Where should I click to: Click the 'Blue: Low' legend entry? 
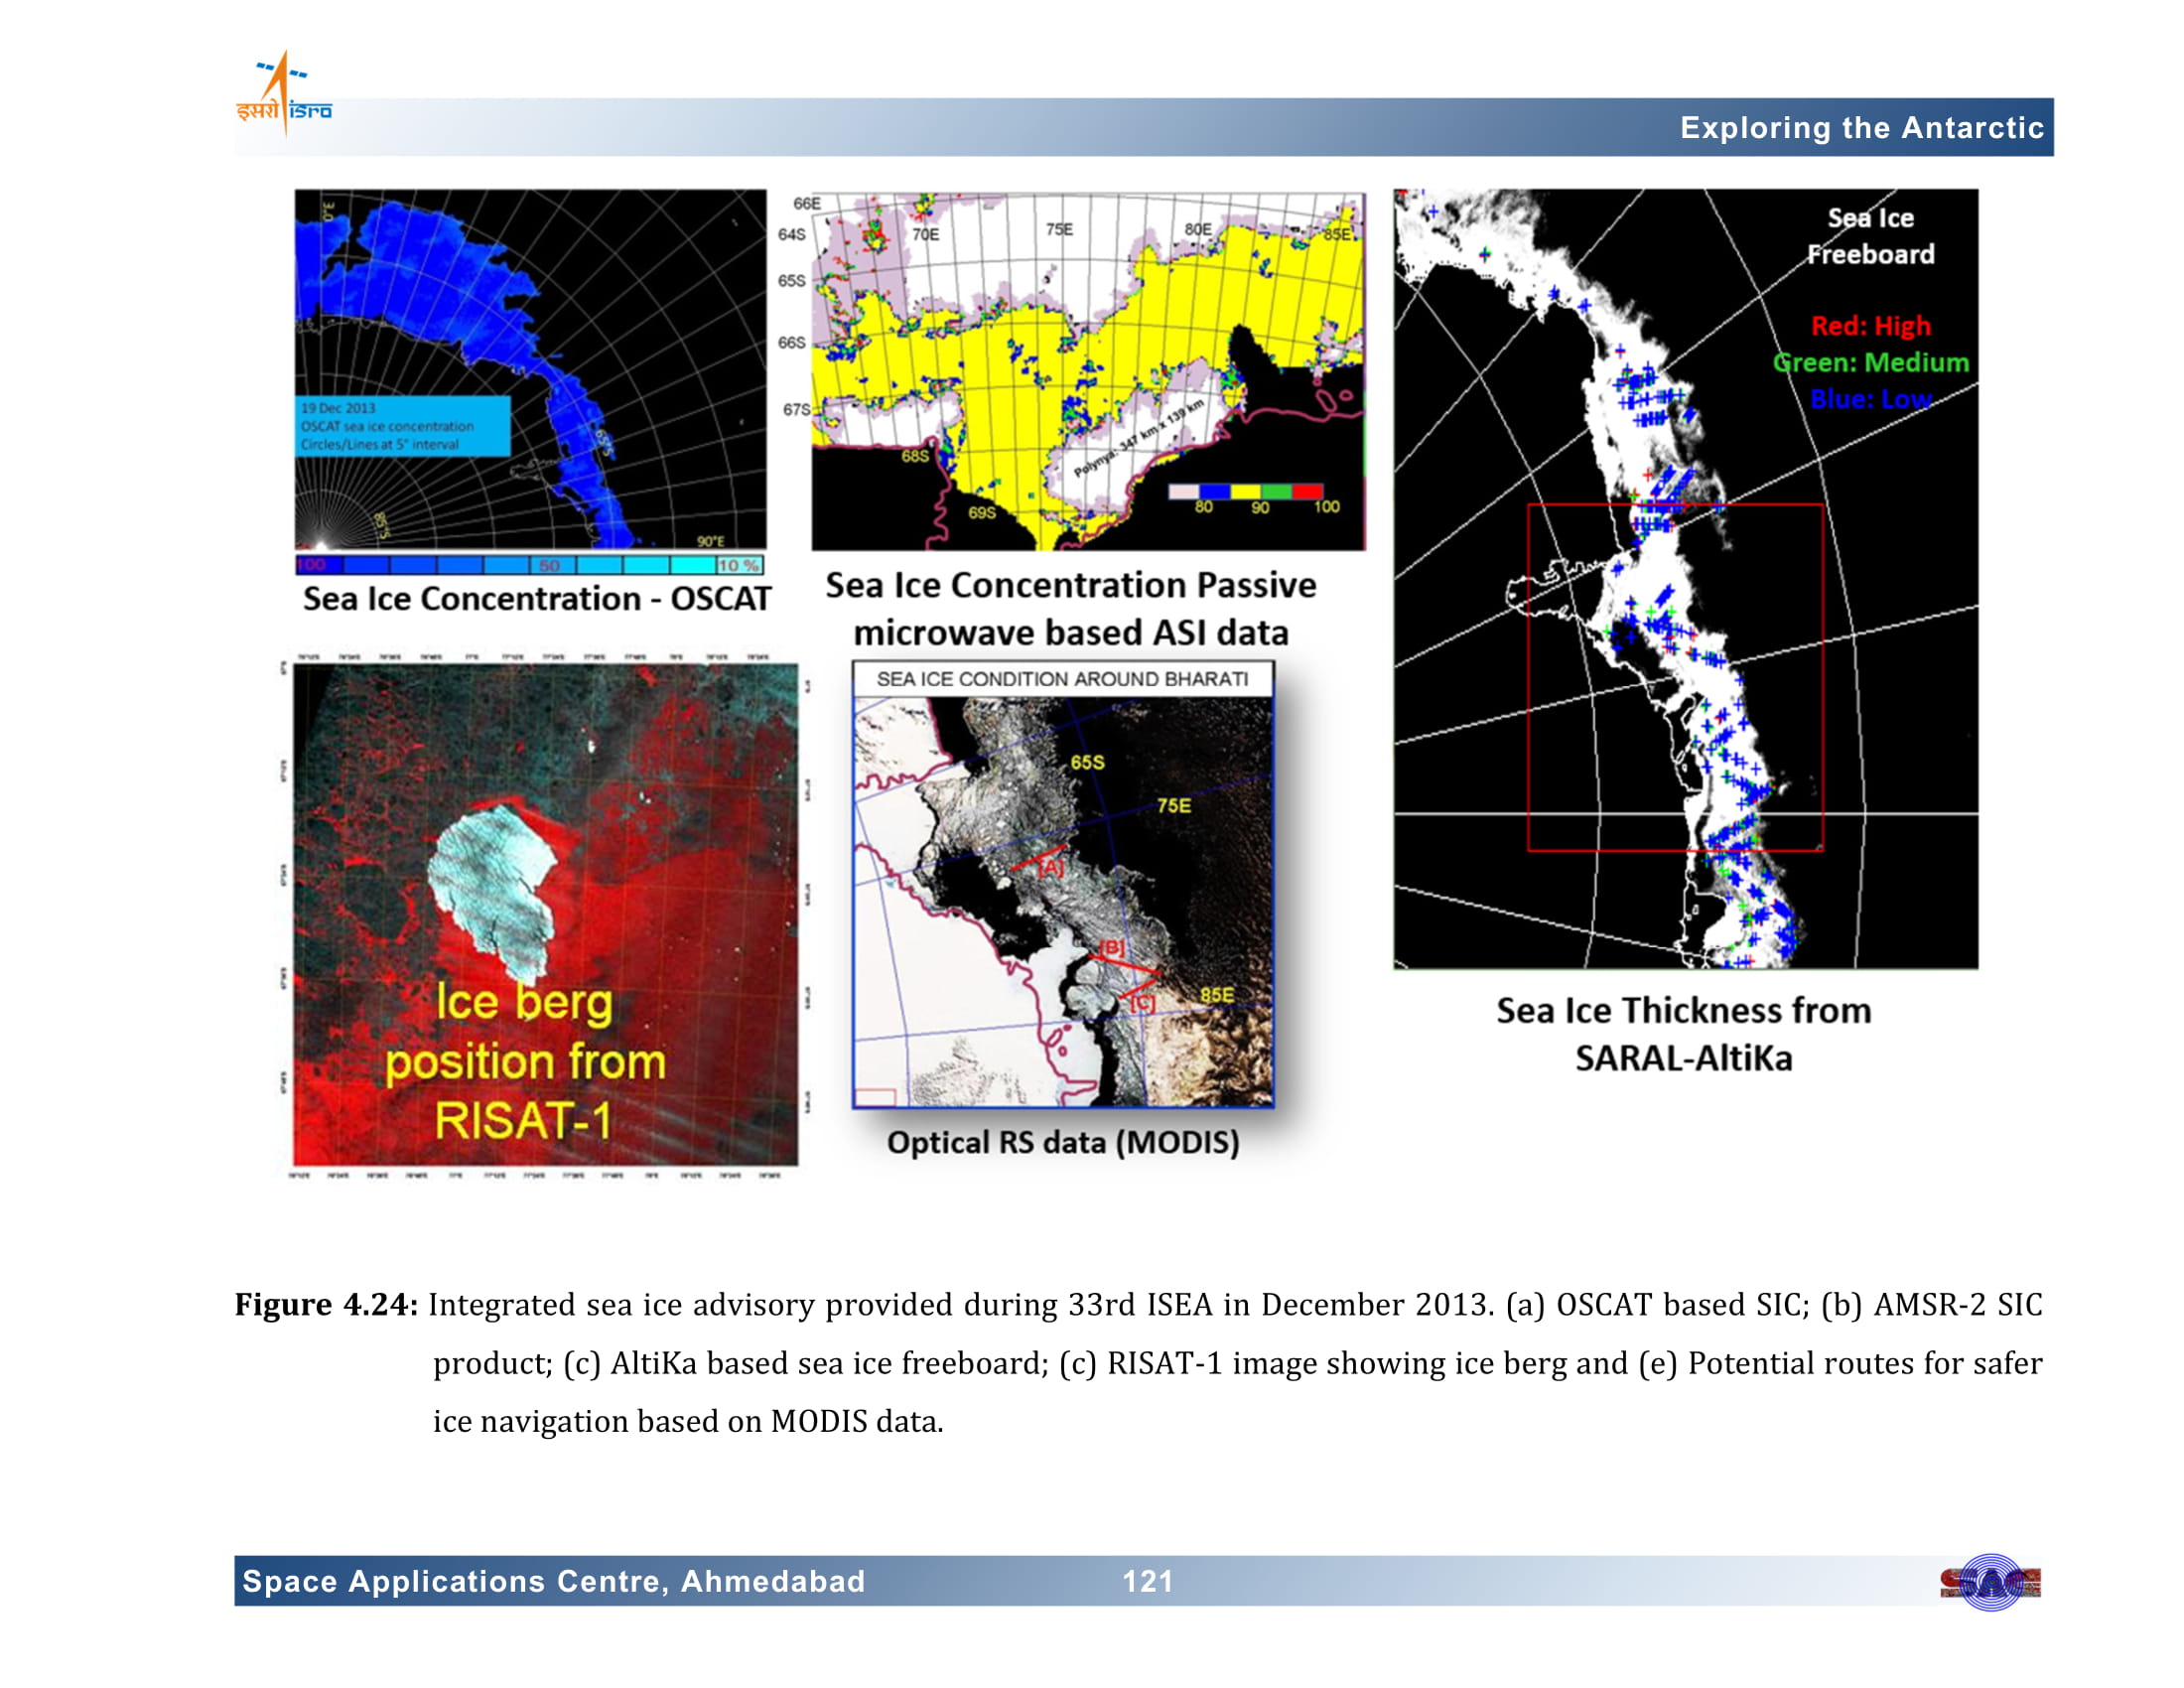click(1870, 399)
